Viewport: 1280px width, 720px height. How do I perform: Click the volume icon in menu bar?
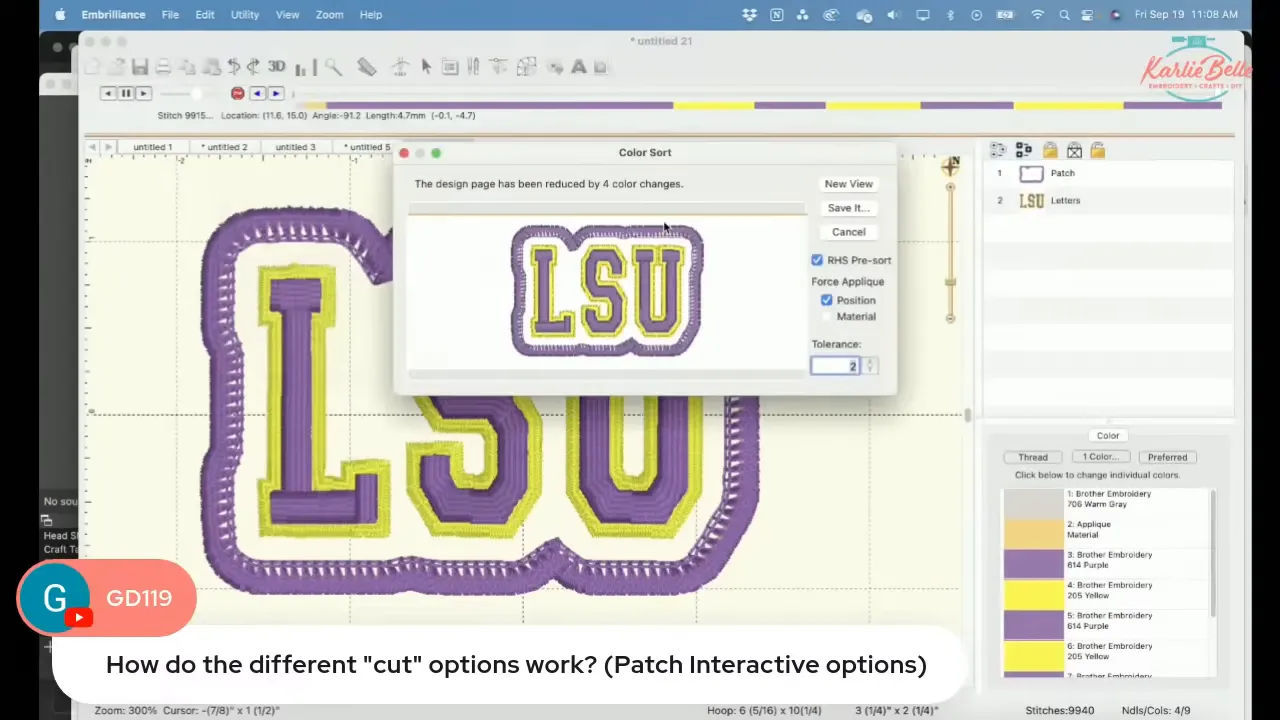892,14
